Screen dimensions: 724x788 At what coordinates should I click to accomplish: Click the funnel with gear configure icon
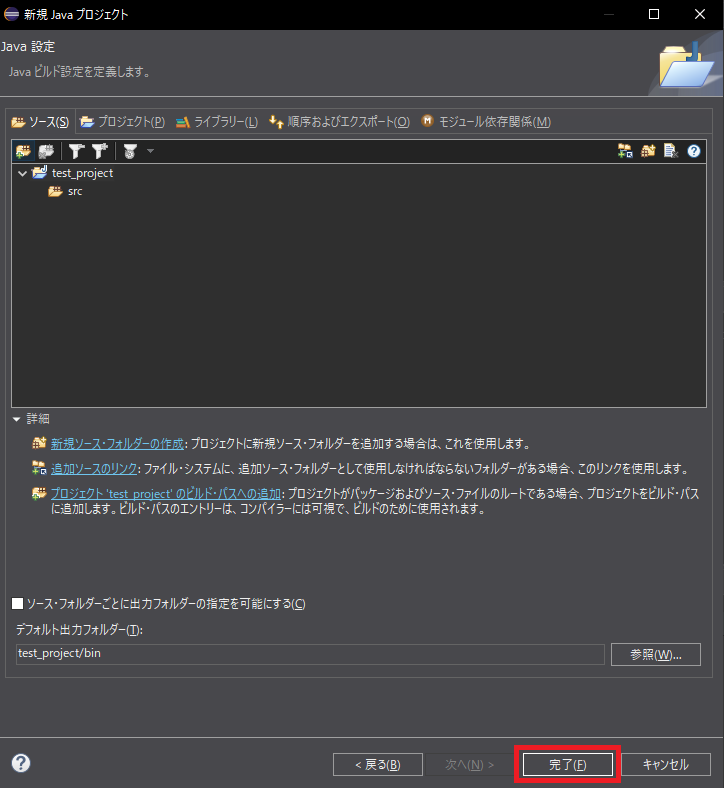coord(130,151)
